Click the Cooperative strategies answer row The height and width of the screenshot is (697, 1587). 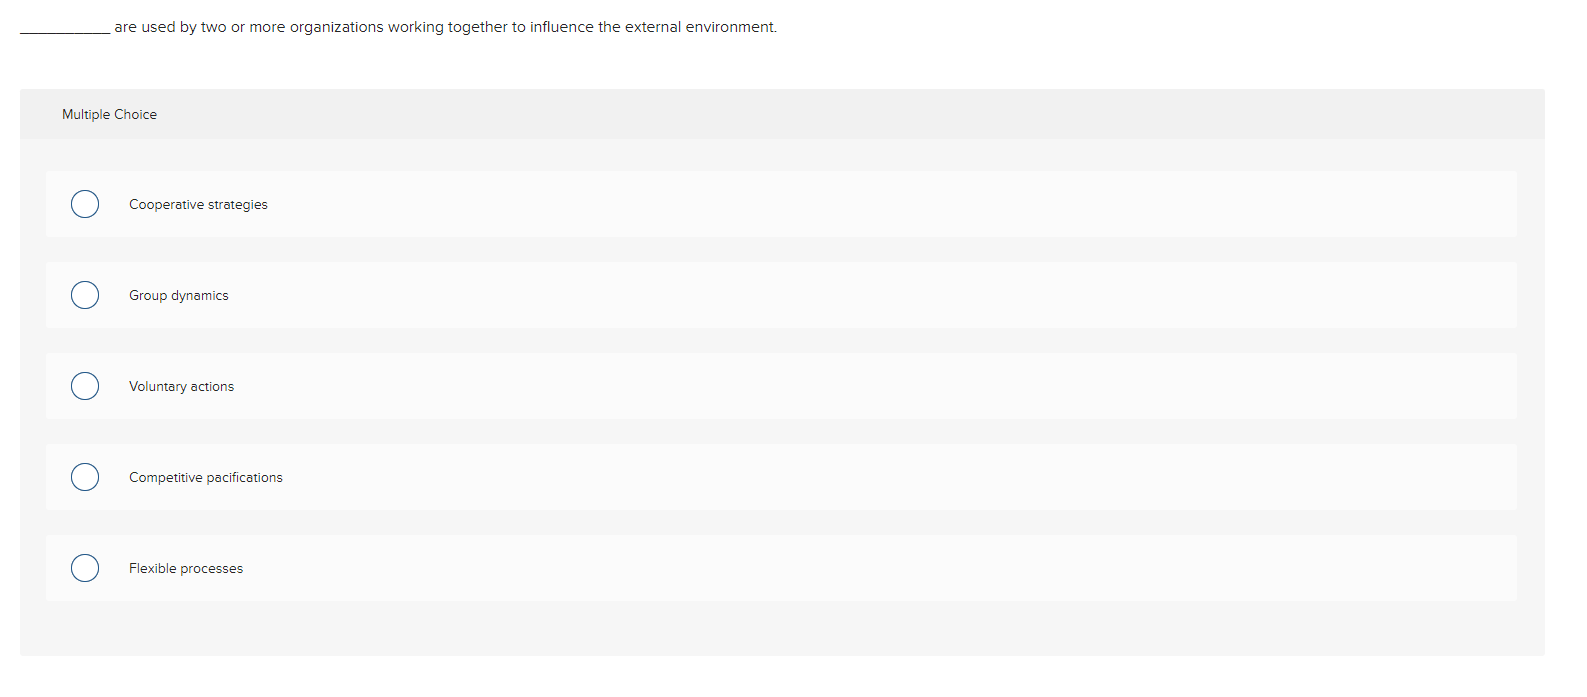[x=700, y=204]
